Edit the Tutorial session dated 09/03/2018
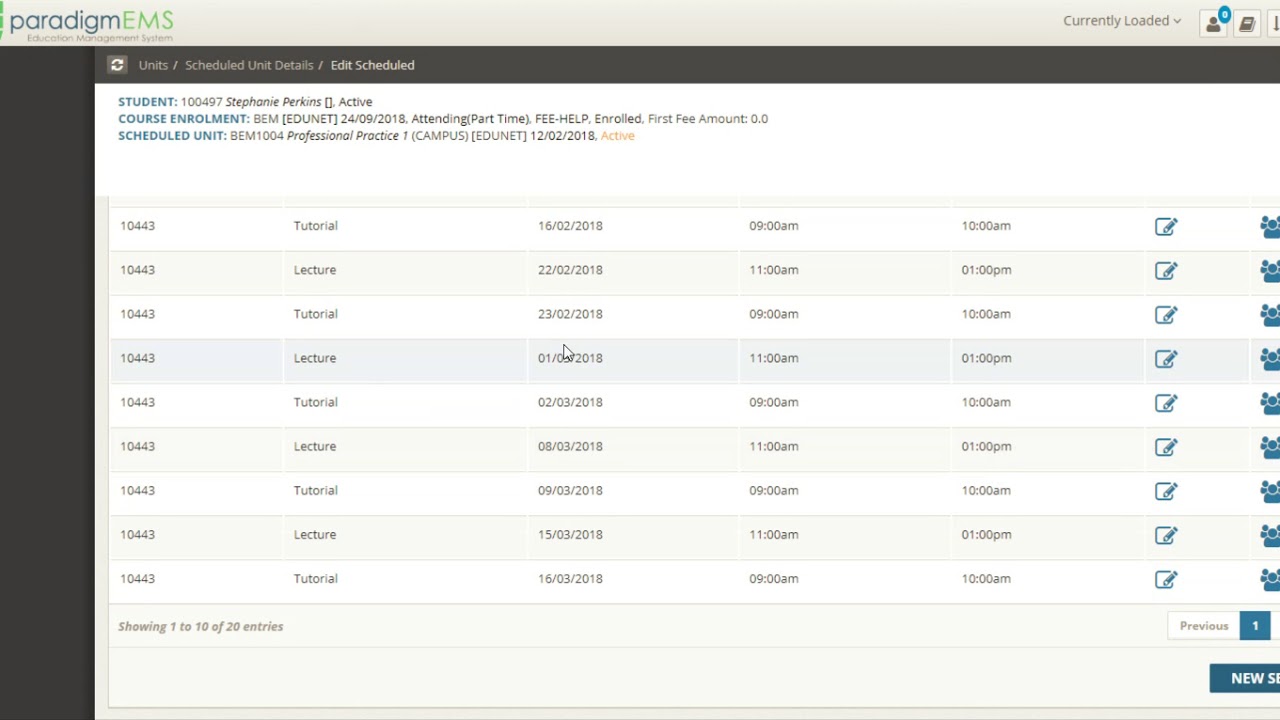The width and height of the screenshot is (1280, 720). click(1166, 491)
